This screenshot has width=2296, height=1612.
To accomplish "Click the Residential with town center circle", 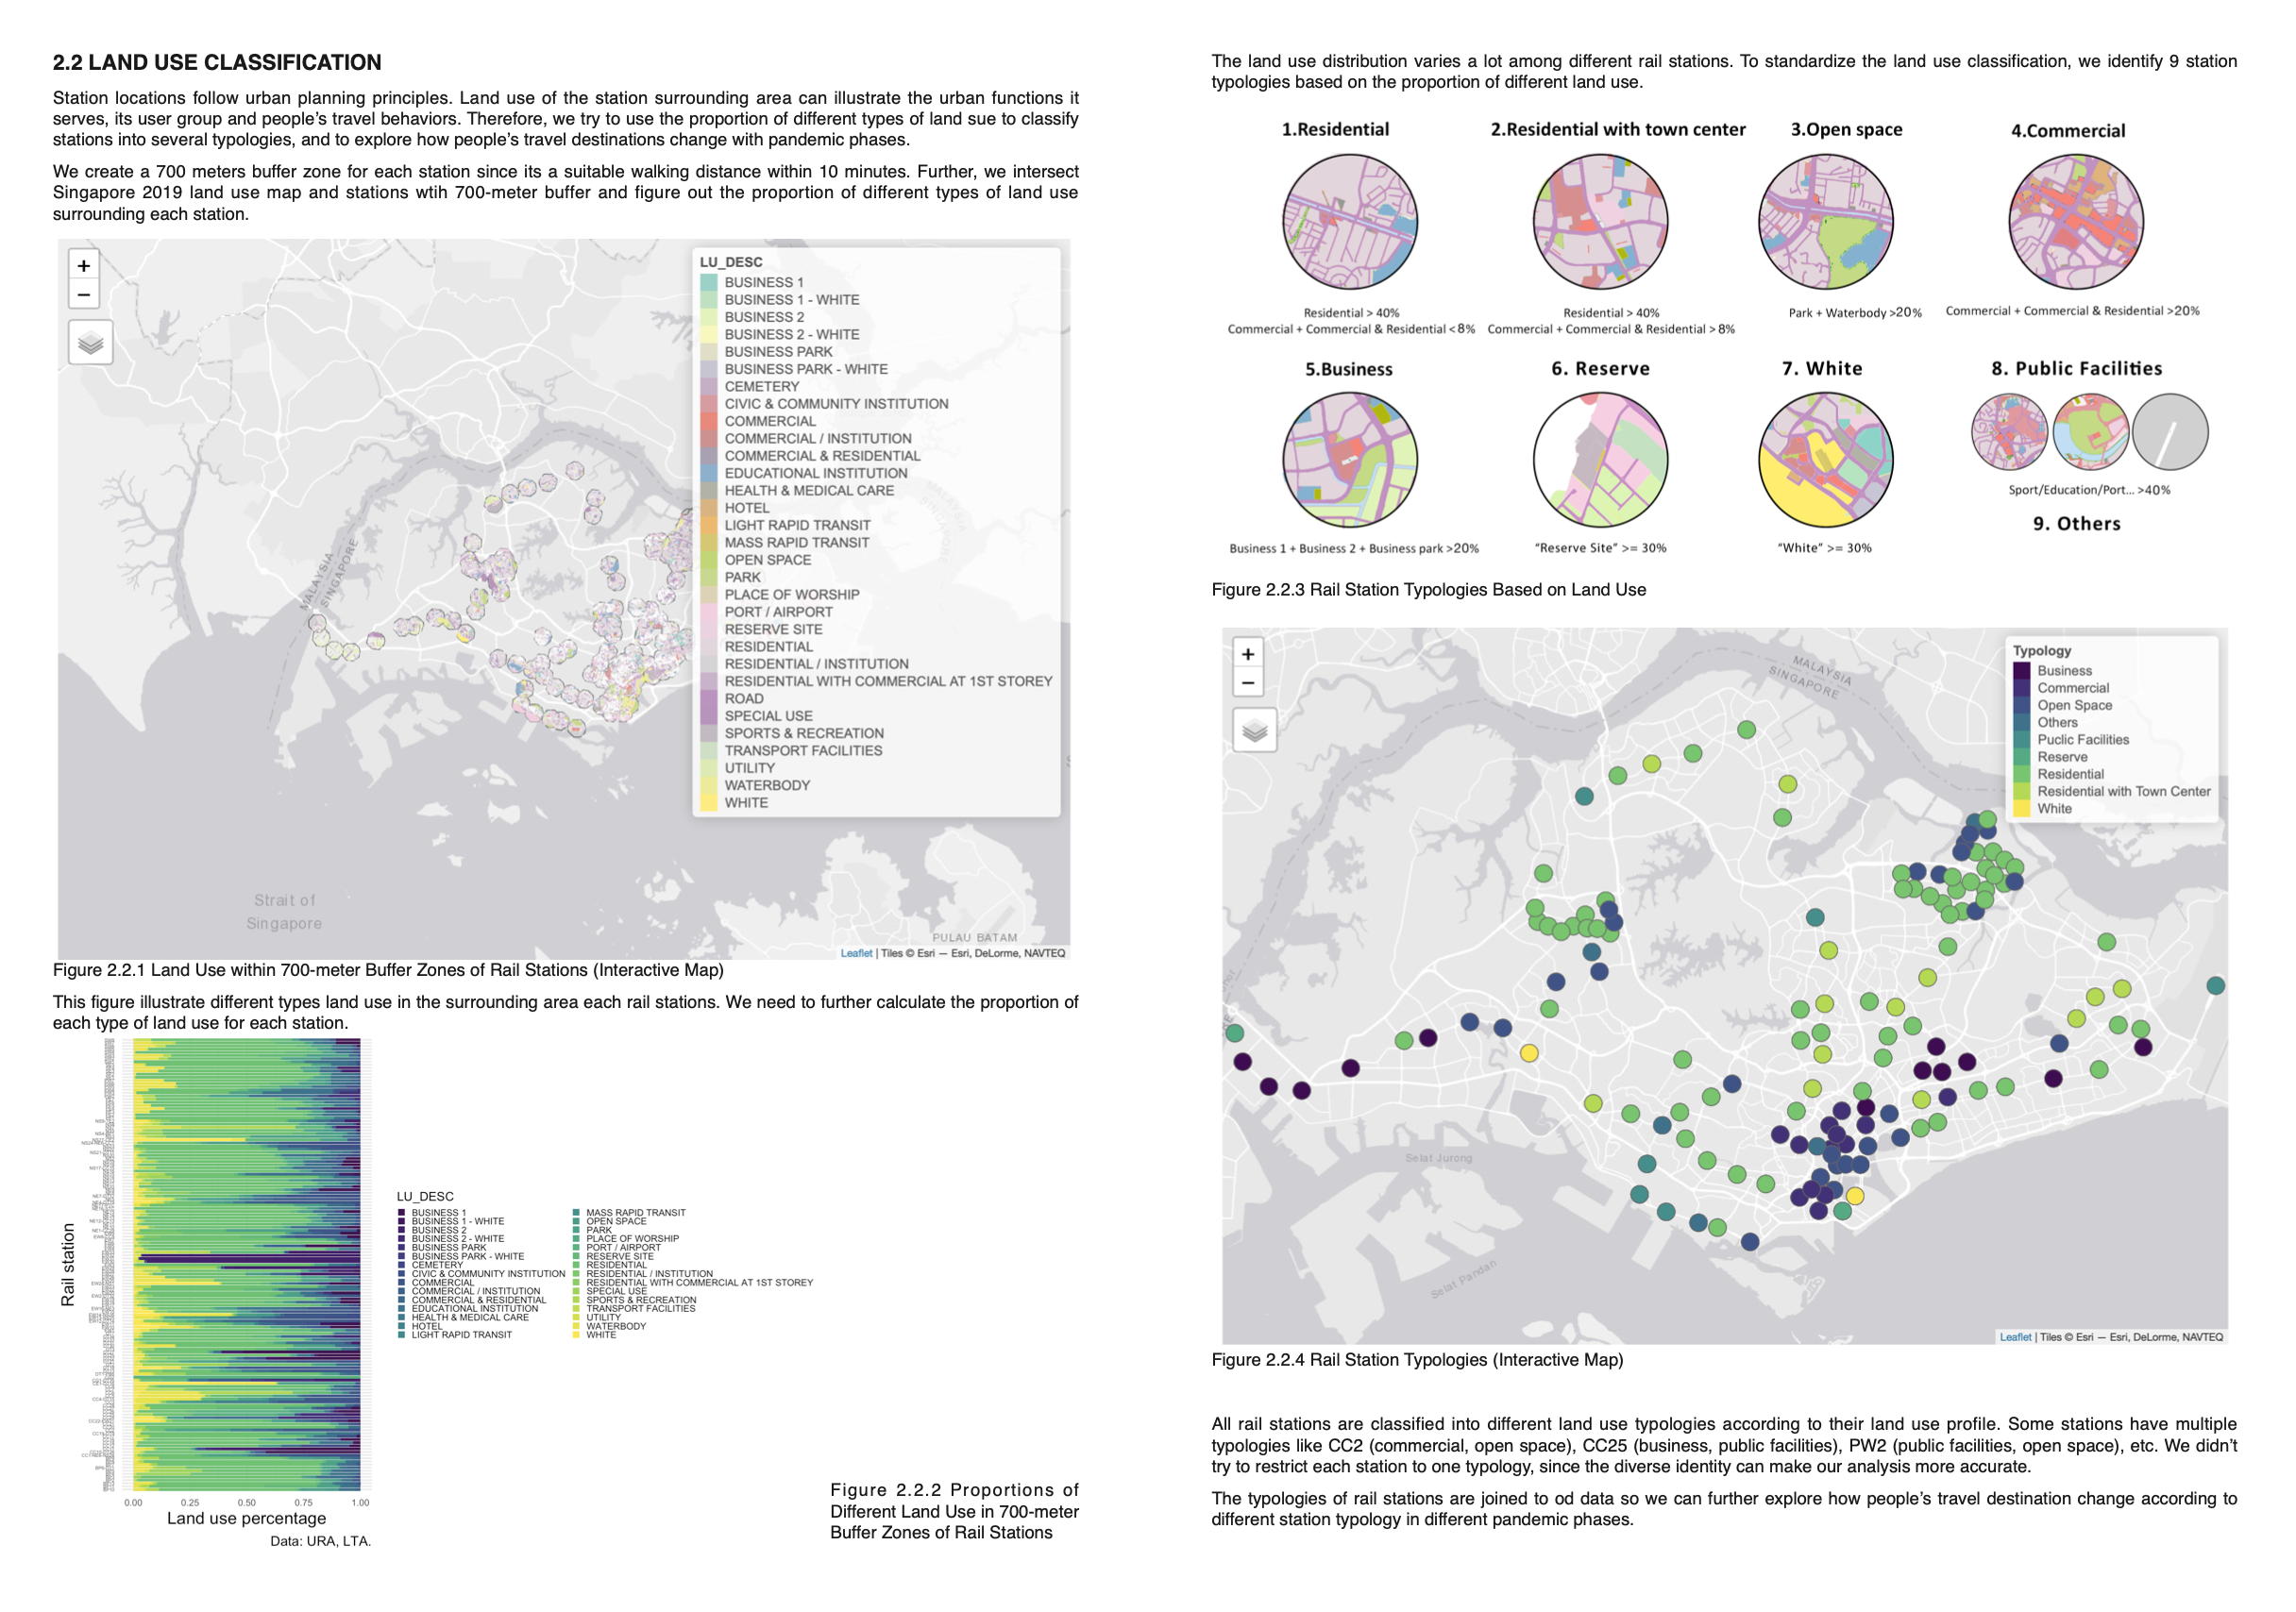I will (x=1600, y=221).
